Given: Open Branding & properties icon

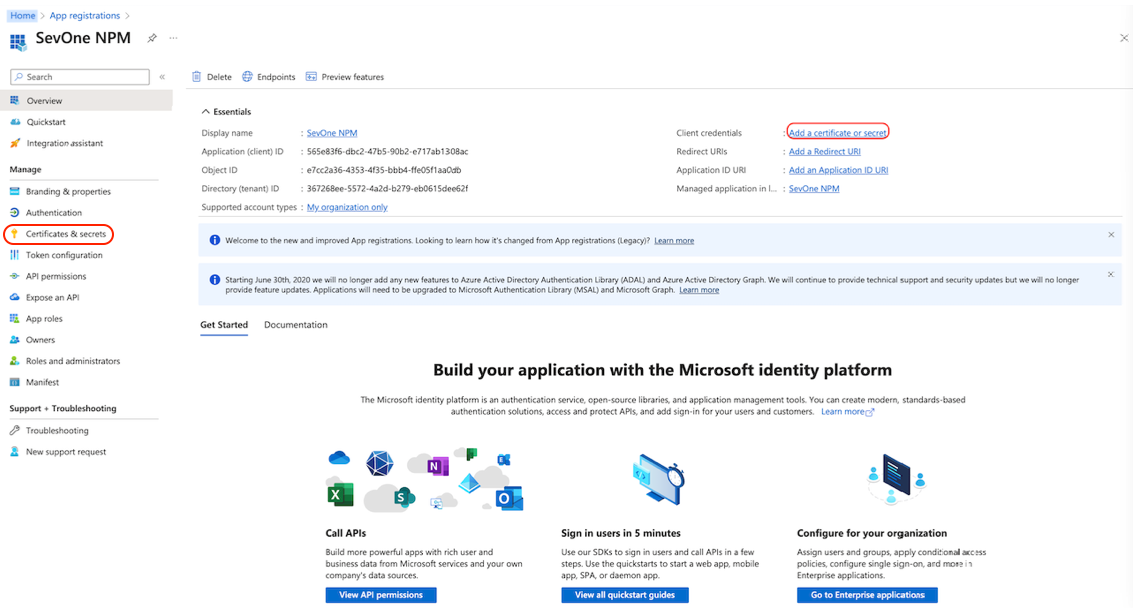Looking at the screenshot, I should click(x=14, y=192).
